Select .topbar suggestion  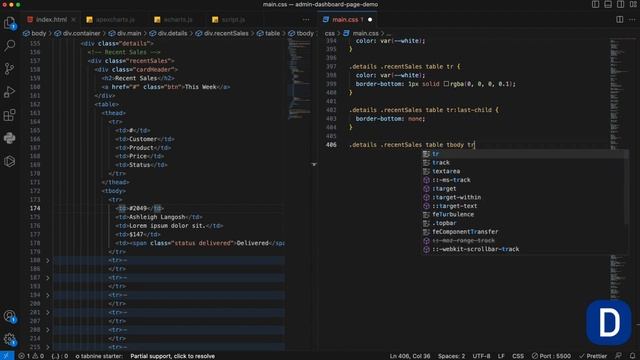point(525,223)
